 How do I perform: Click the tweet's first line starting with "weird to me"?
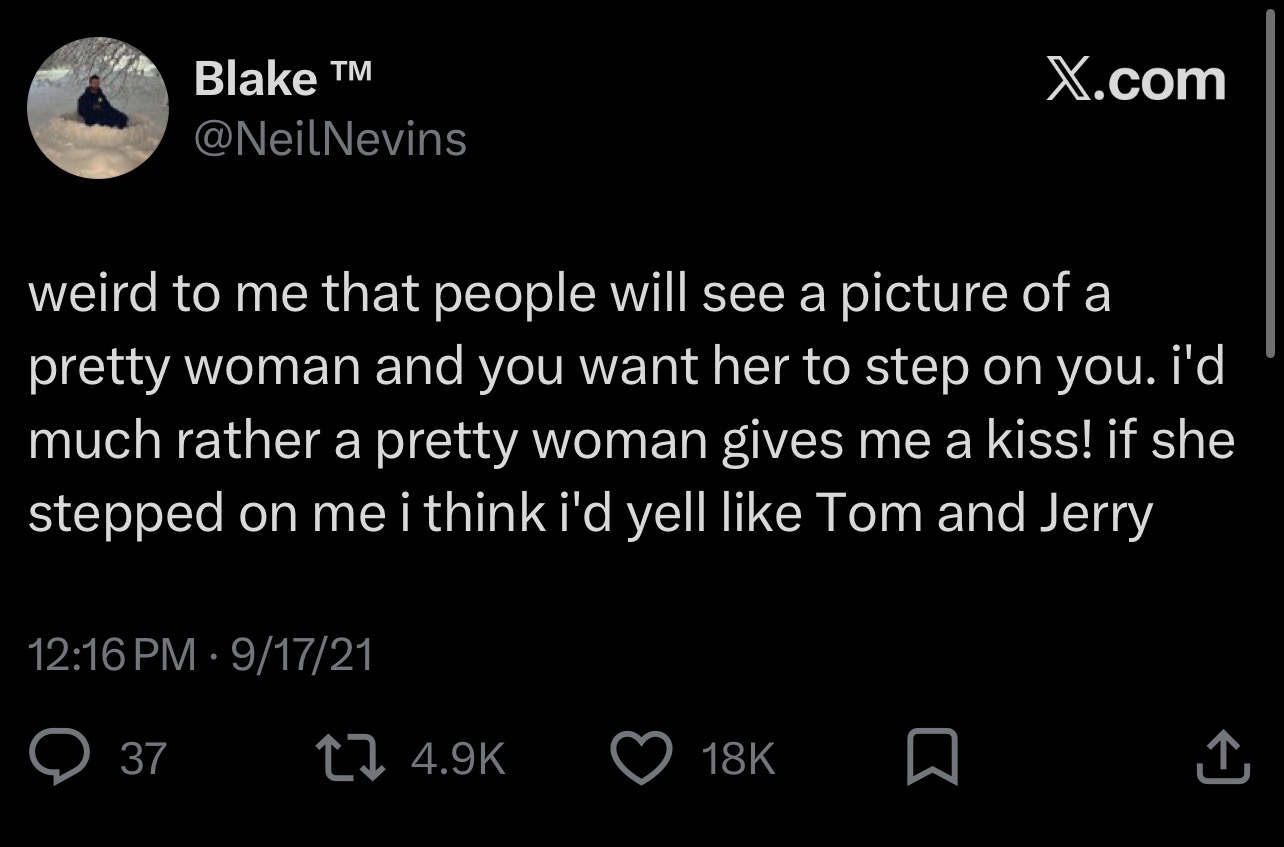(569, 296)
